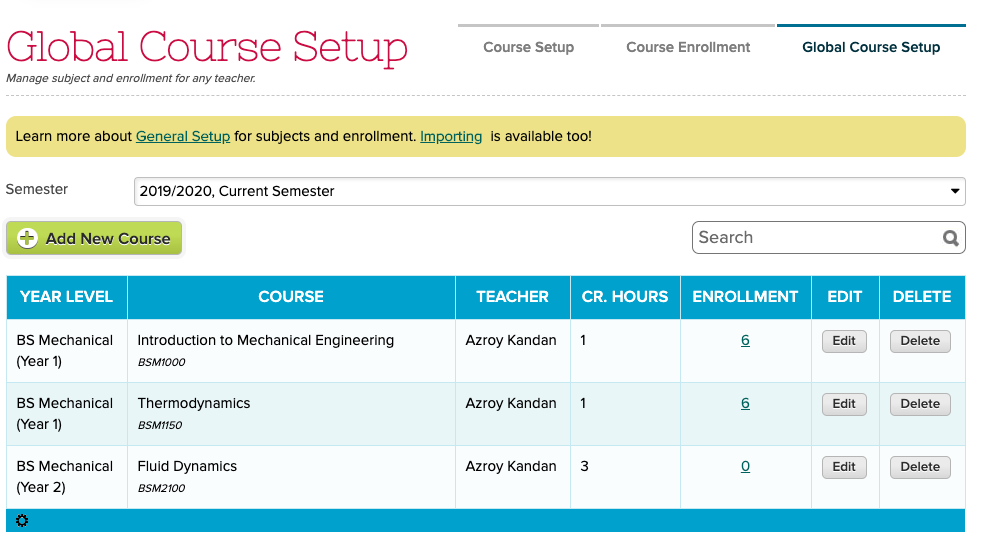Delete the Introduction to Mechanical Engineering course
The image size is (985, 557).
point(920,341)
